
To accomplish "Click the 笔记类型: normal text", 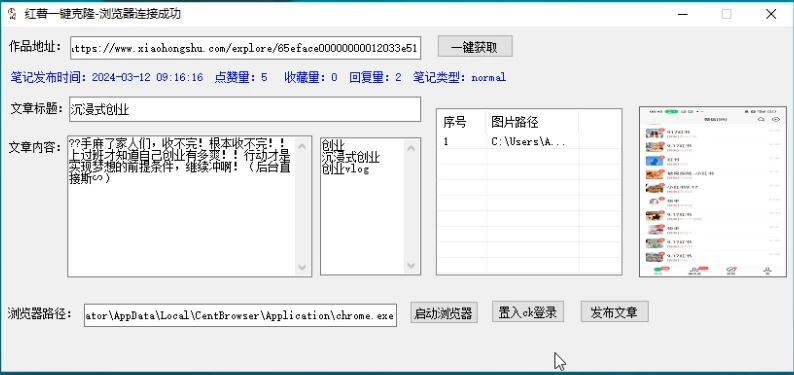I will pos(459,77).
